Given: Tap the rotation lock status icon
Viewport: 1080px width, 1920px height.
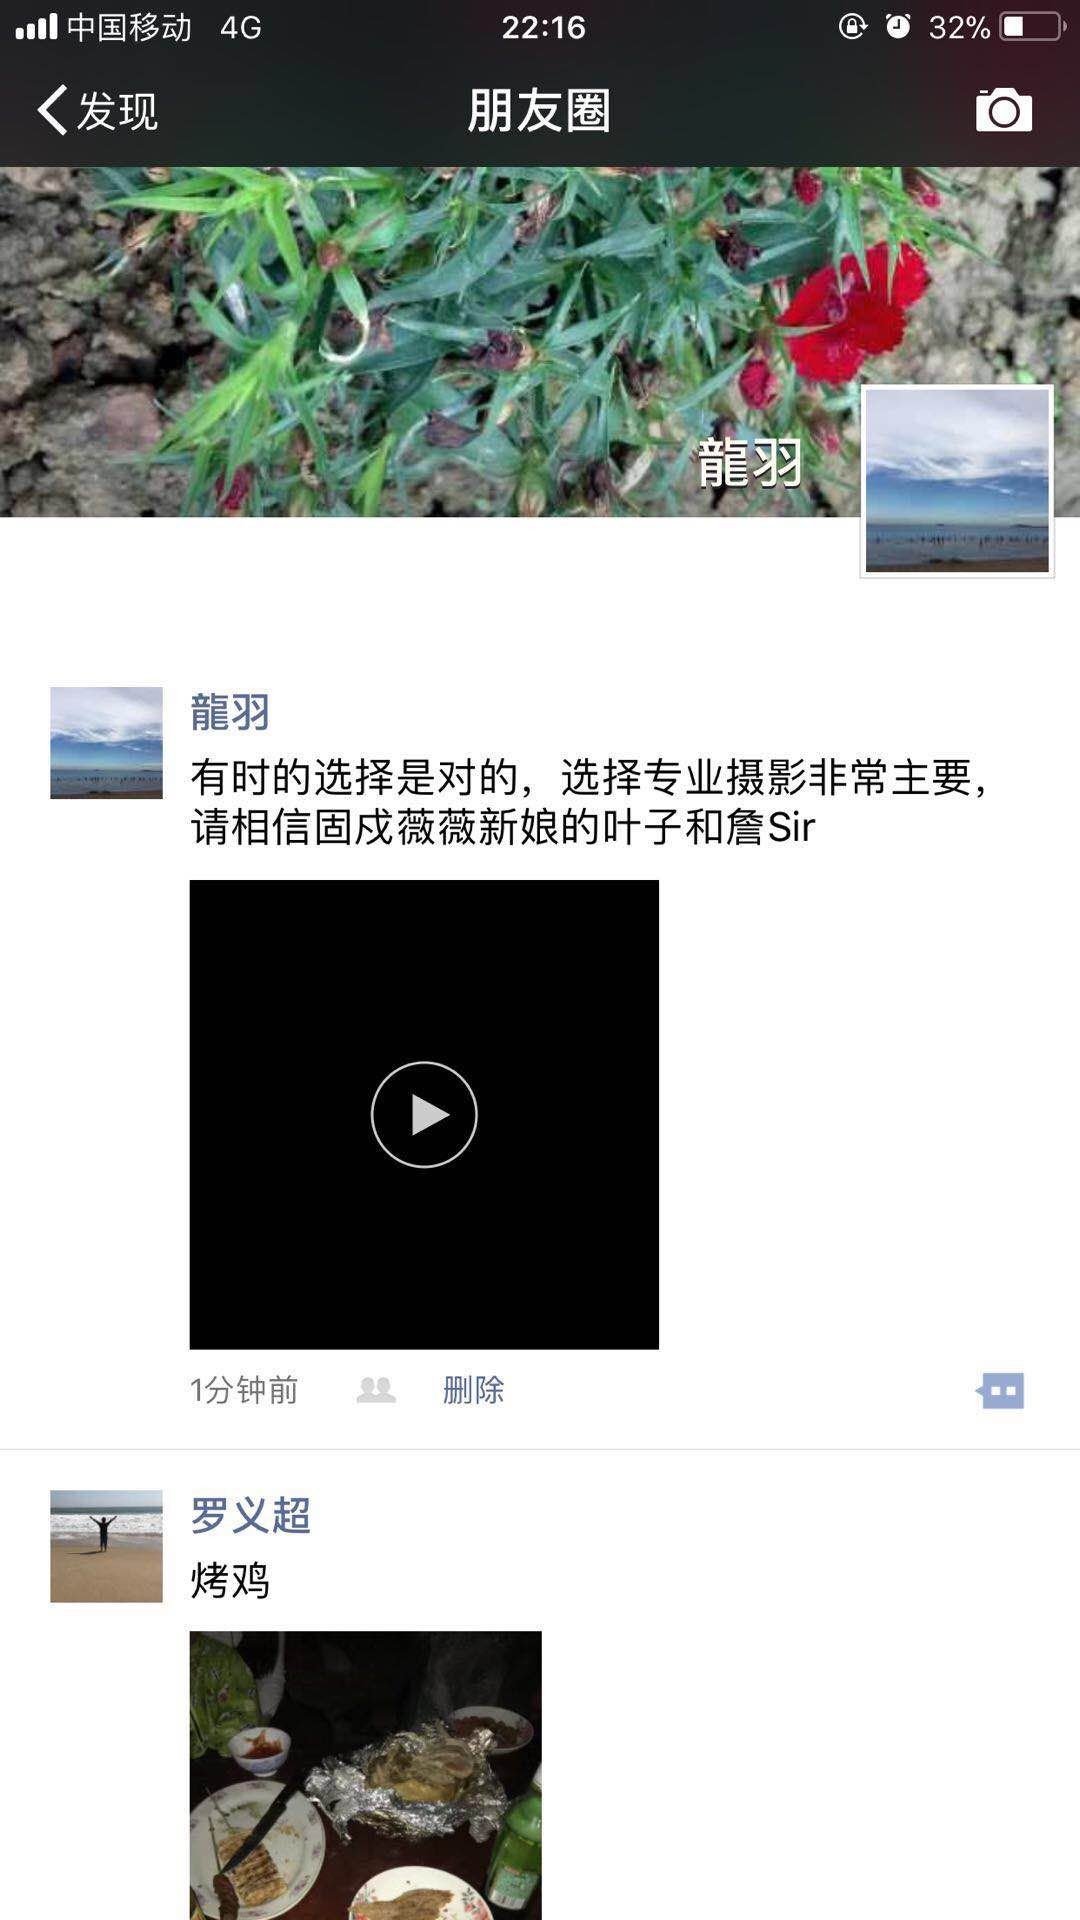Looking at the screenshot, I should [x=852, y=26].
